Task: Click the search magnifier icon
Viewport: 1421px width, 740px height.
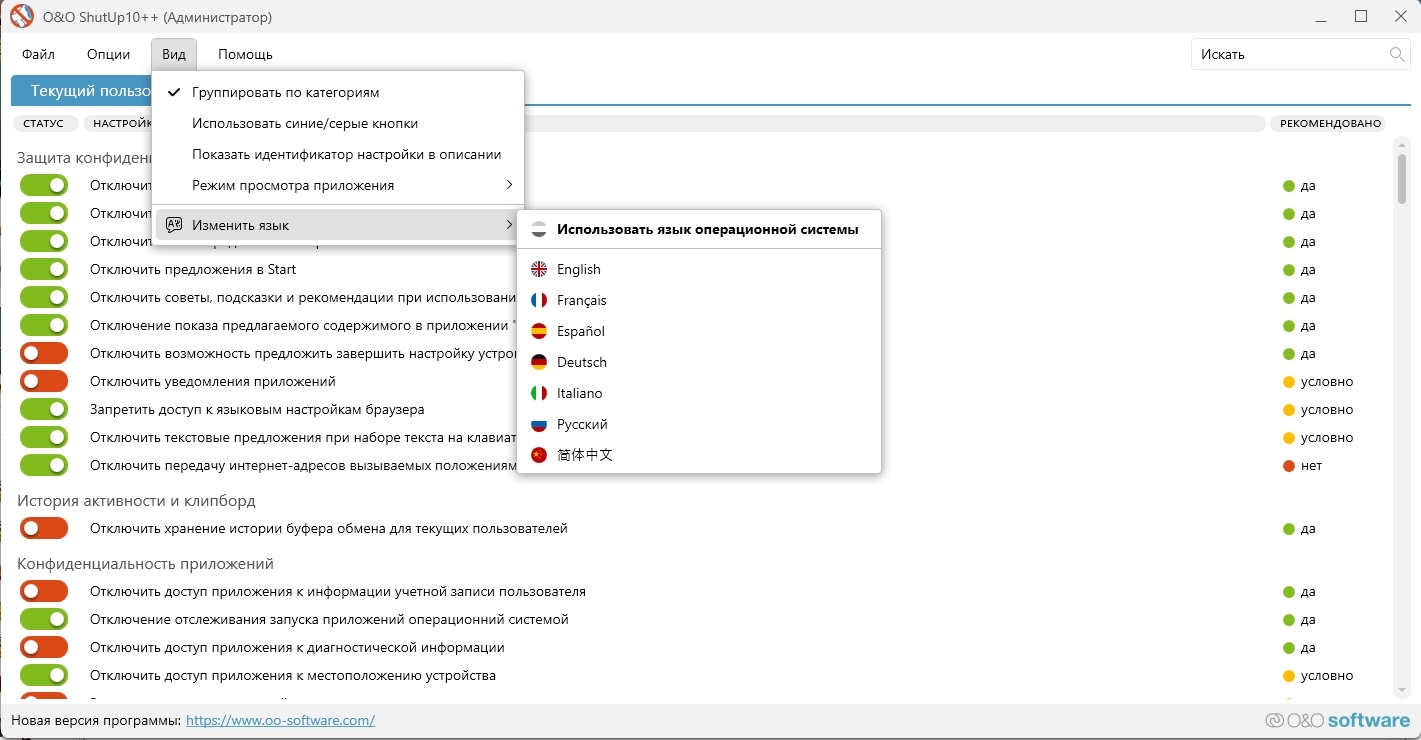Action: (x=1397, y=54)
